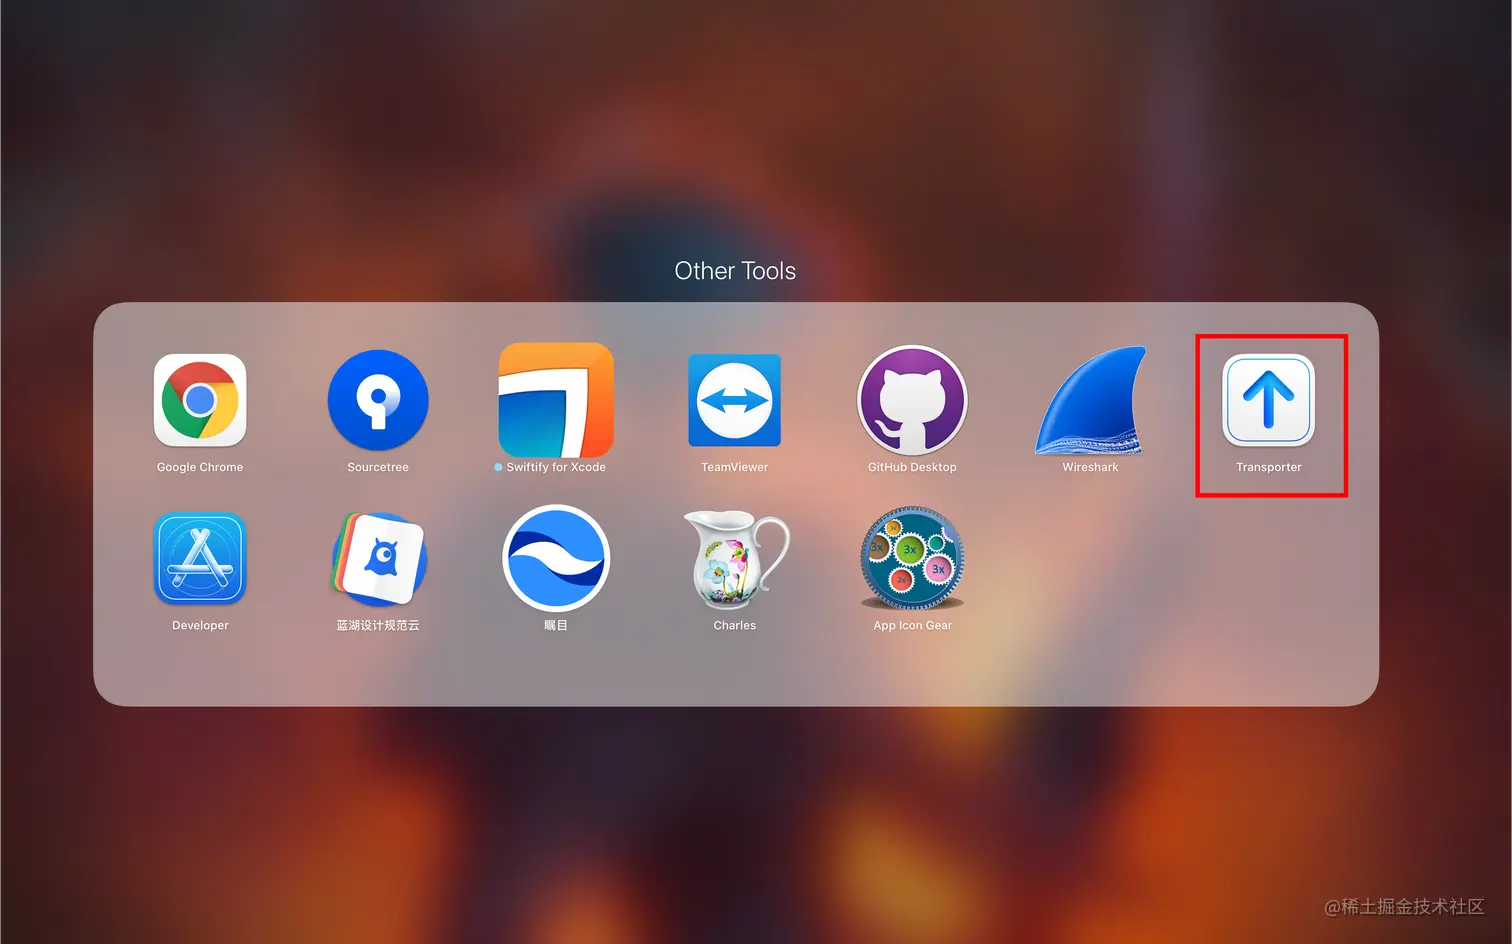Click the 瞩目 text label
This screenshot has width=1512, height=944.
[556, 625]
